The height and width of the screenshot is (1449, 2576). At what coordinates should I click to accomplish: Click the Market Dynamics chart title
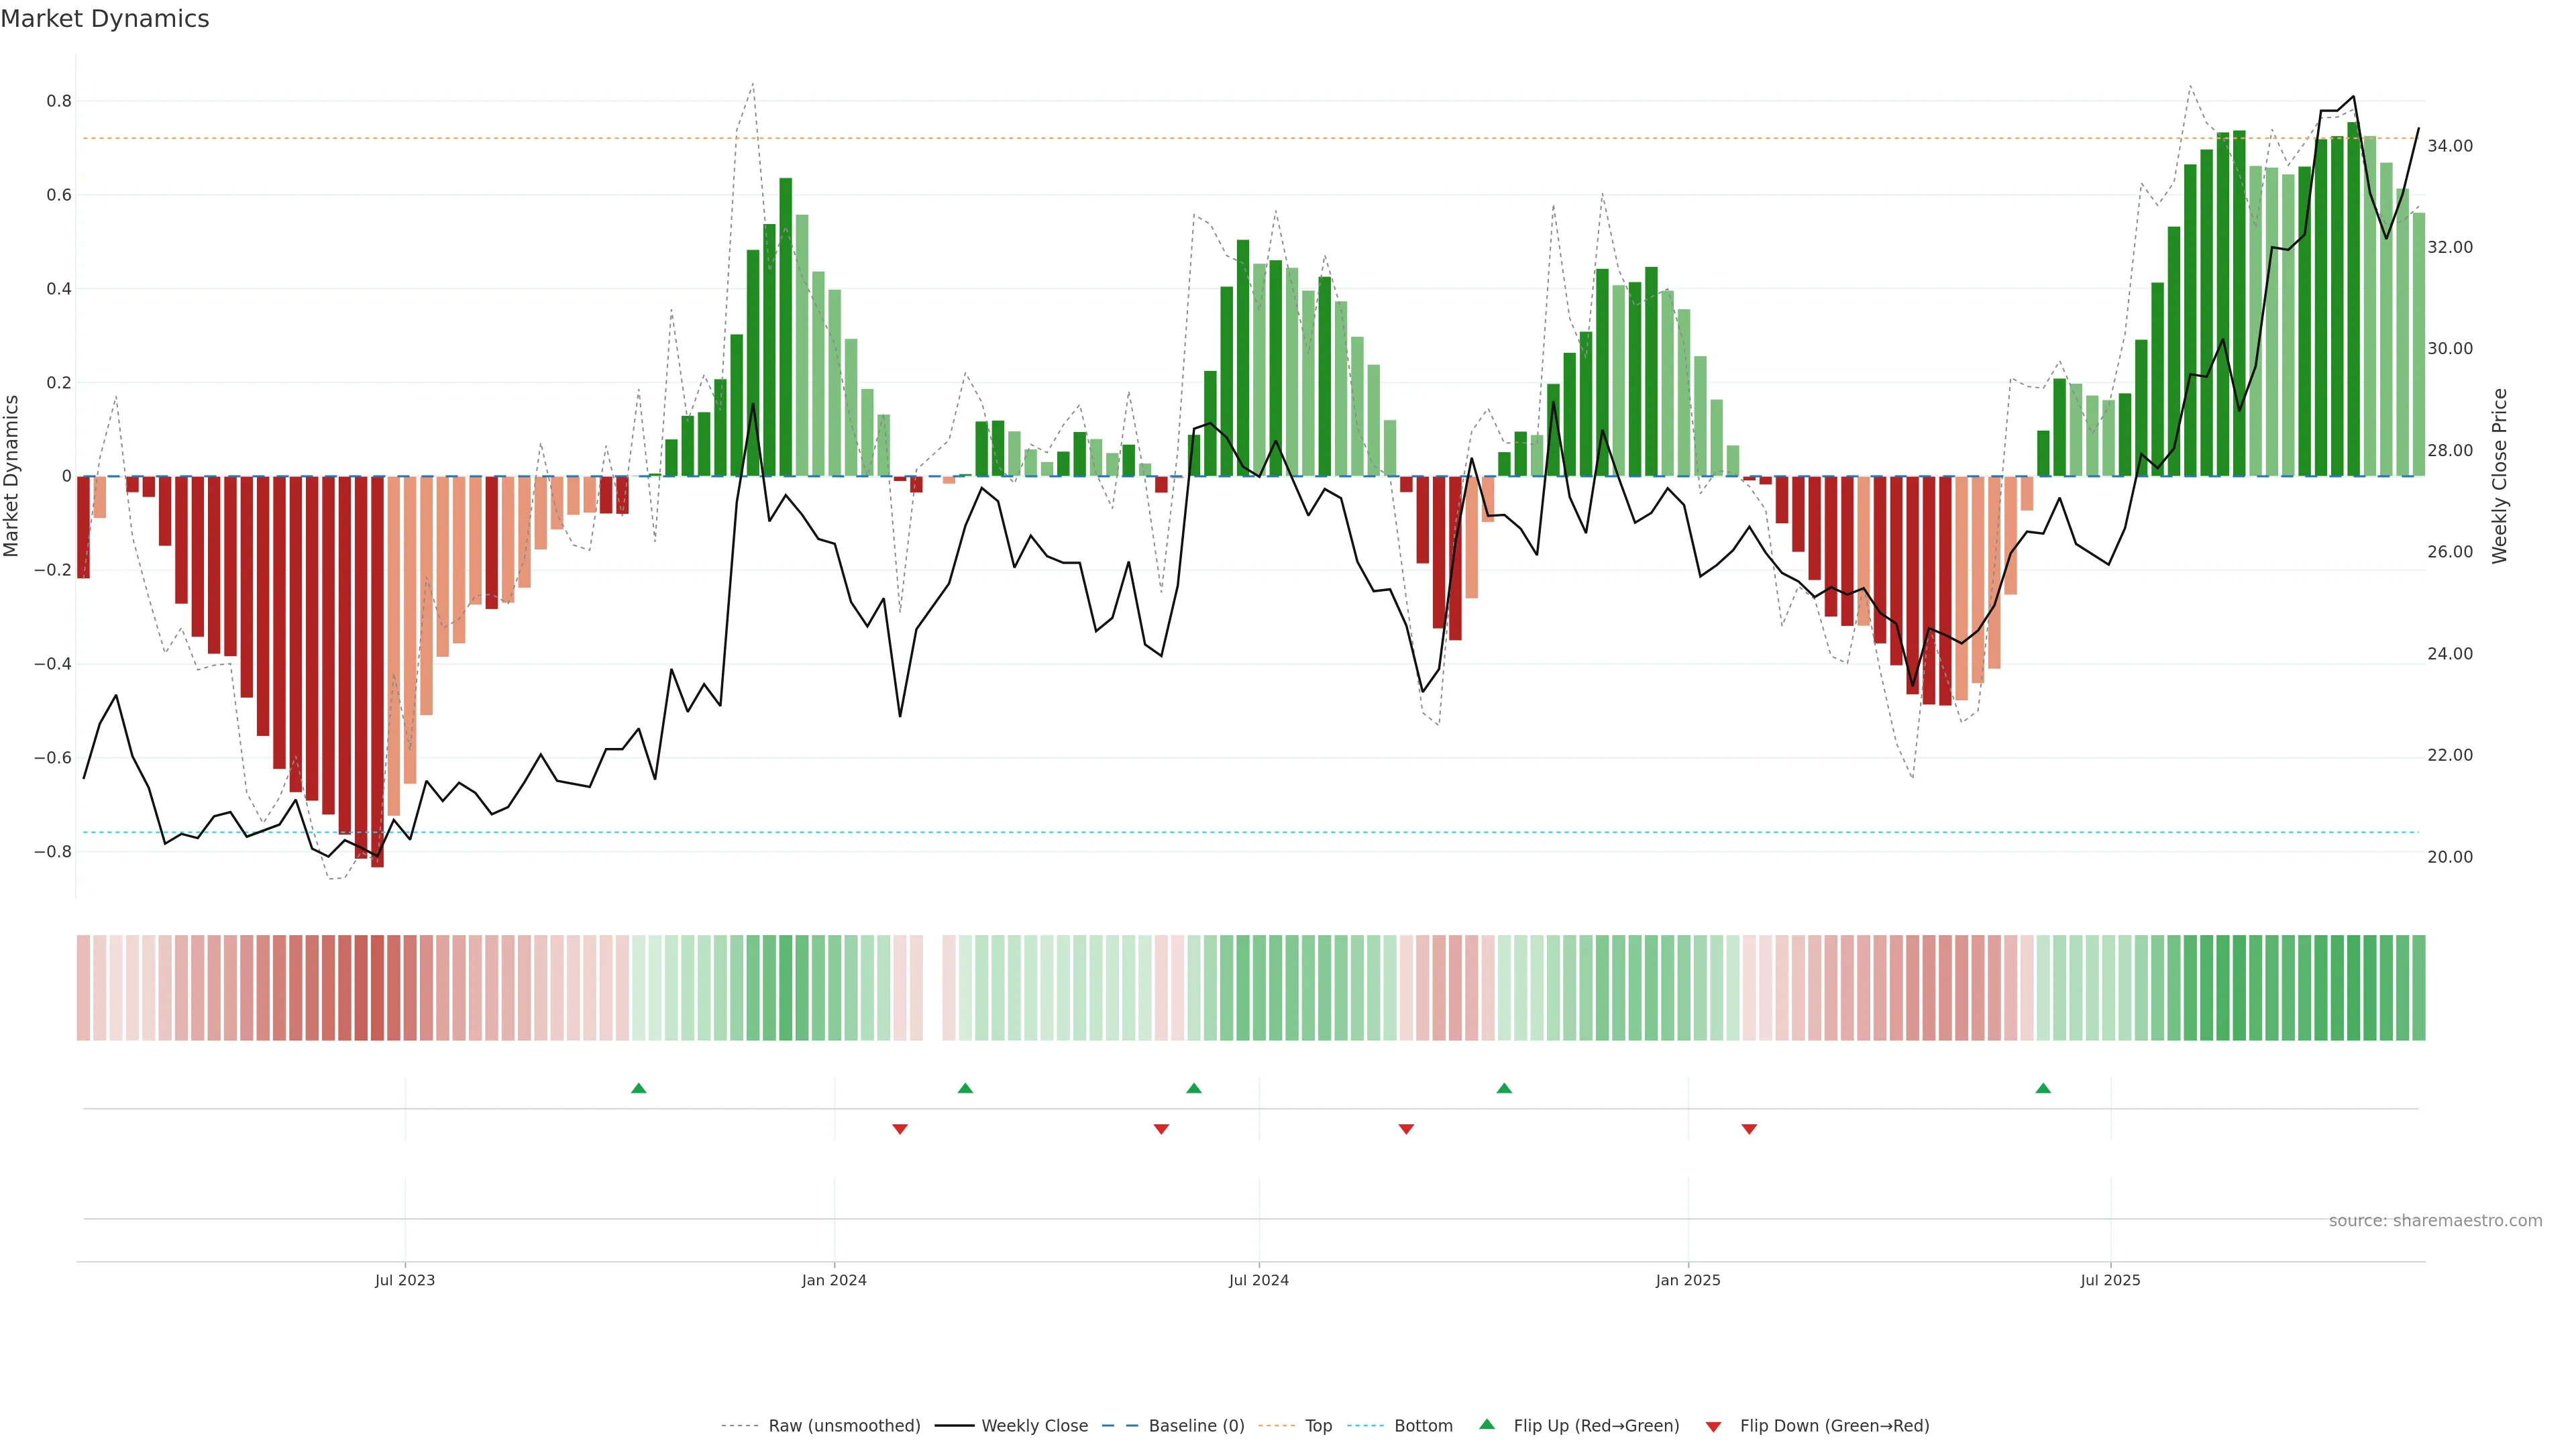[105, 19]
